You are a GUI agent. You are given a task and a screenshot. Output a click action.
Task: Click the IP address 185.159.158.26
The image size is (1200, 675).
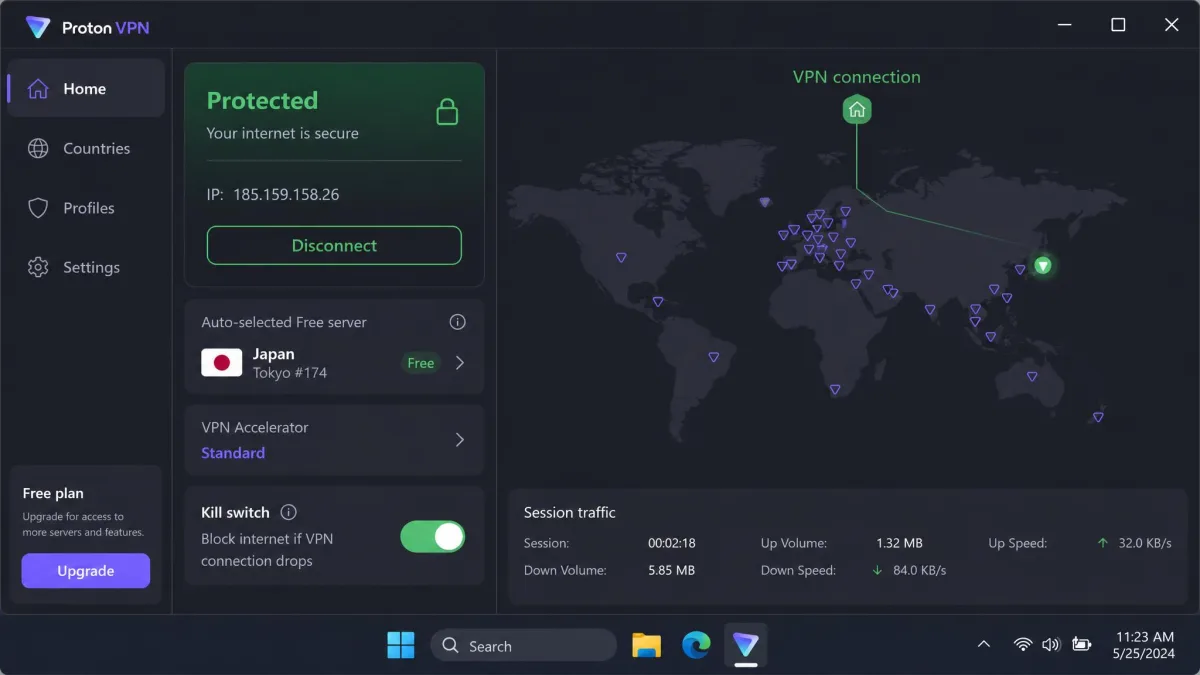point(286,195)
